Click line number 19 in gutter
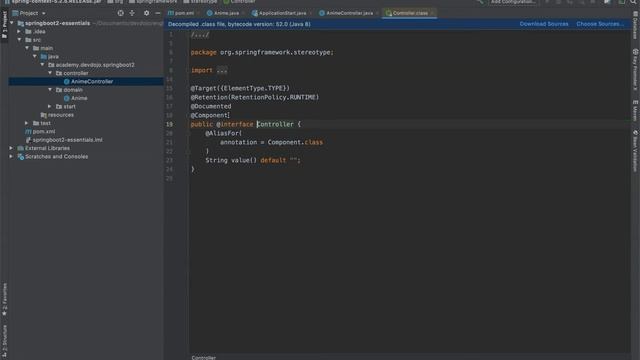This screenshot has height=360, width=640. 169,124
